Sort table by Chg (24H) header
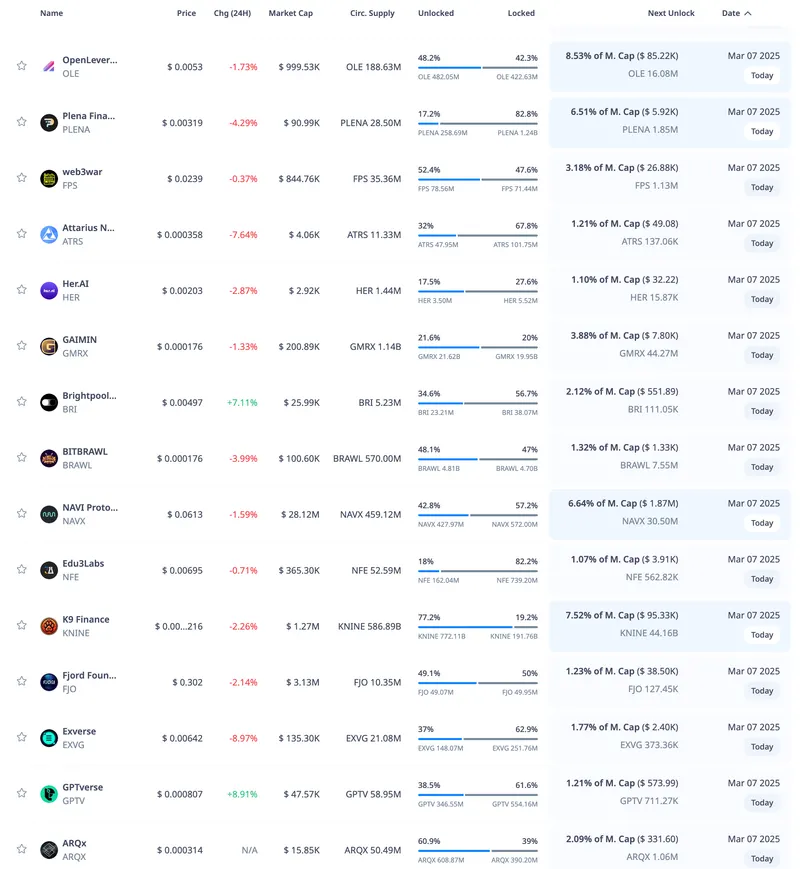 (232, 14)
